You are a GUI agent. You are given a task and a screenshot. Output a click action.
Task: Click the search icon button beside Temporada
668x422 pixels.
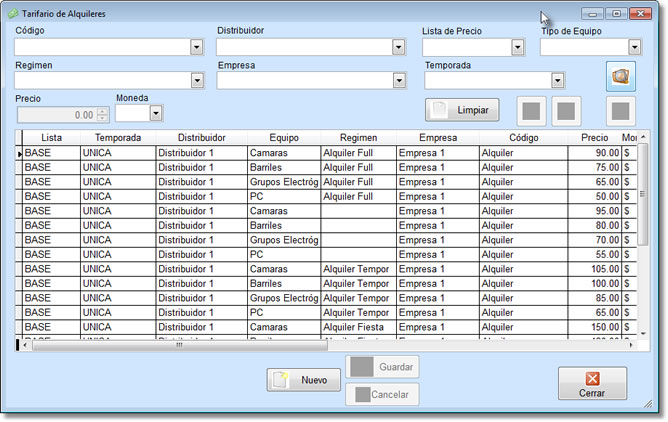(621, 76)
